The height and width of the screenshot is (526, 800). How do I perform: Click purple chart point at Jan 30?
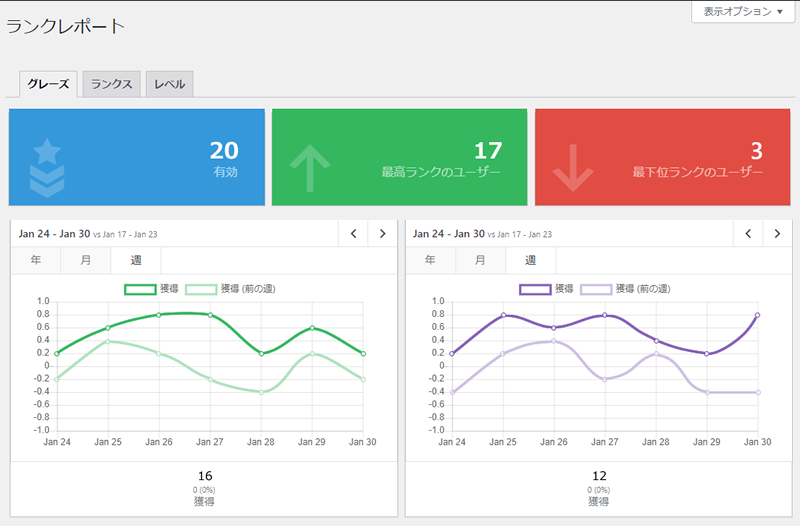pyautogui.click(x=758, y=315)
